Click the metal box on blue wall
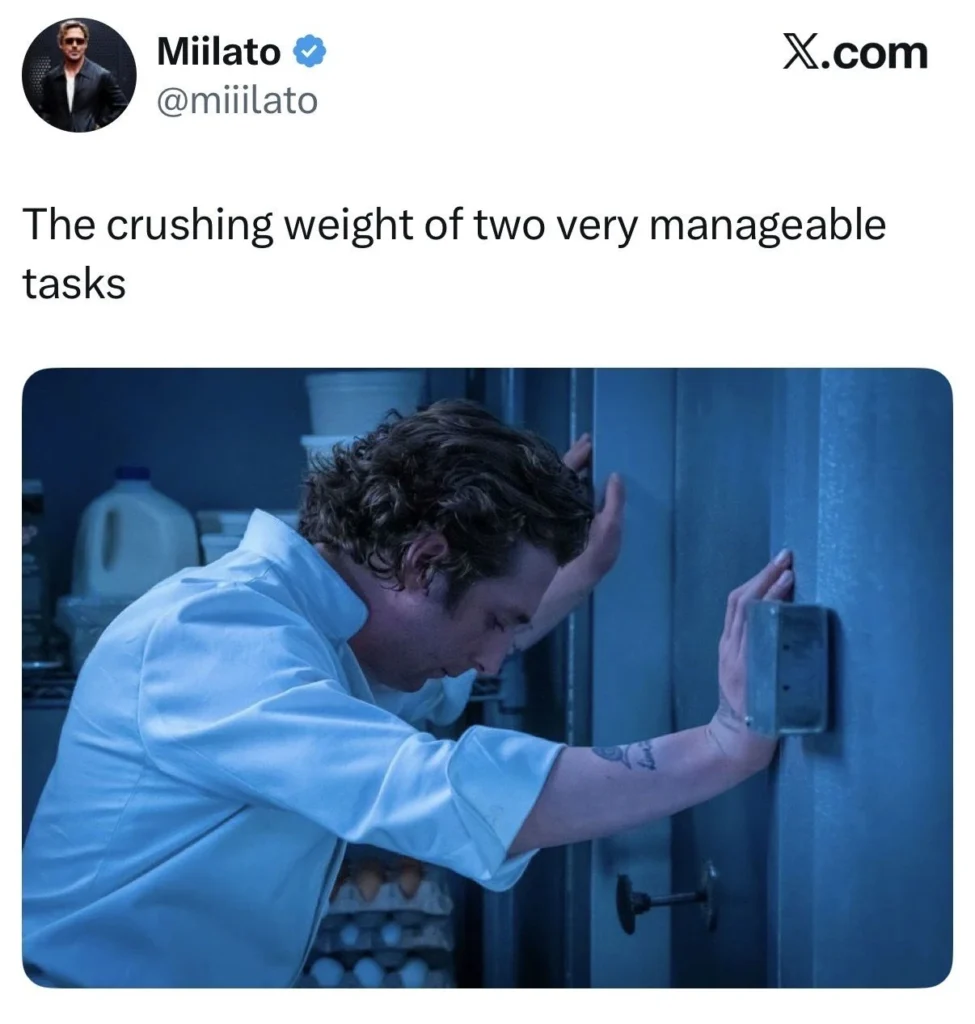Viewport: 975px width, 1024px height. 788,669
